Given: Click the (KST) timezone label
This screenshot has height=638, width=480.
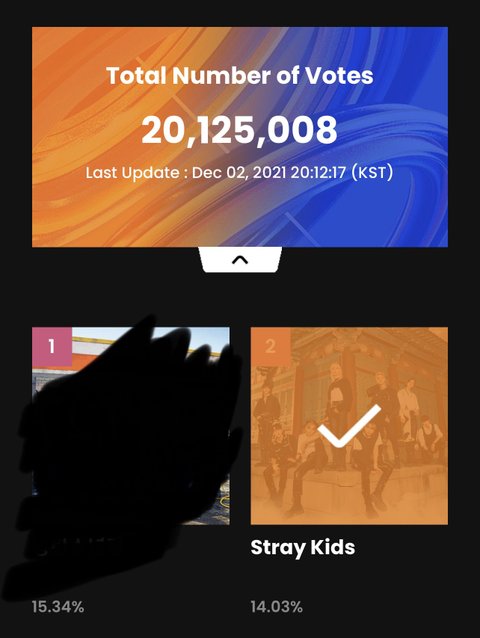Looking at the screenshot, I should [372, 172].
